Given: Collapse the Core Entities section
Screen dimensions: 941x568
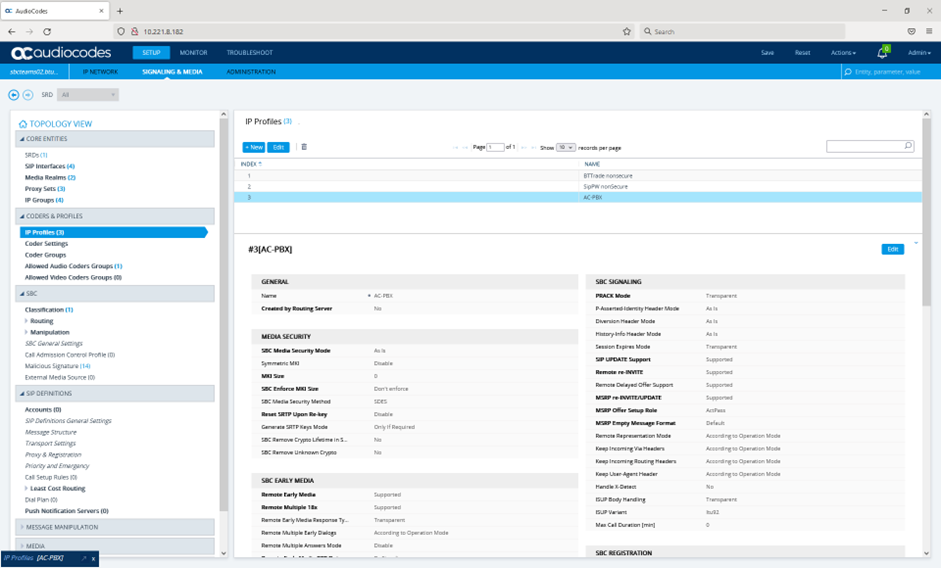Looking at the screenshot, I should tap(115, 139).
